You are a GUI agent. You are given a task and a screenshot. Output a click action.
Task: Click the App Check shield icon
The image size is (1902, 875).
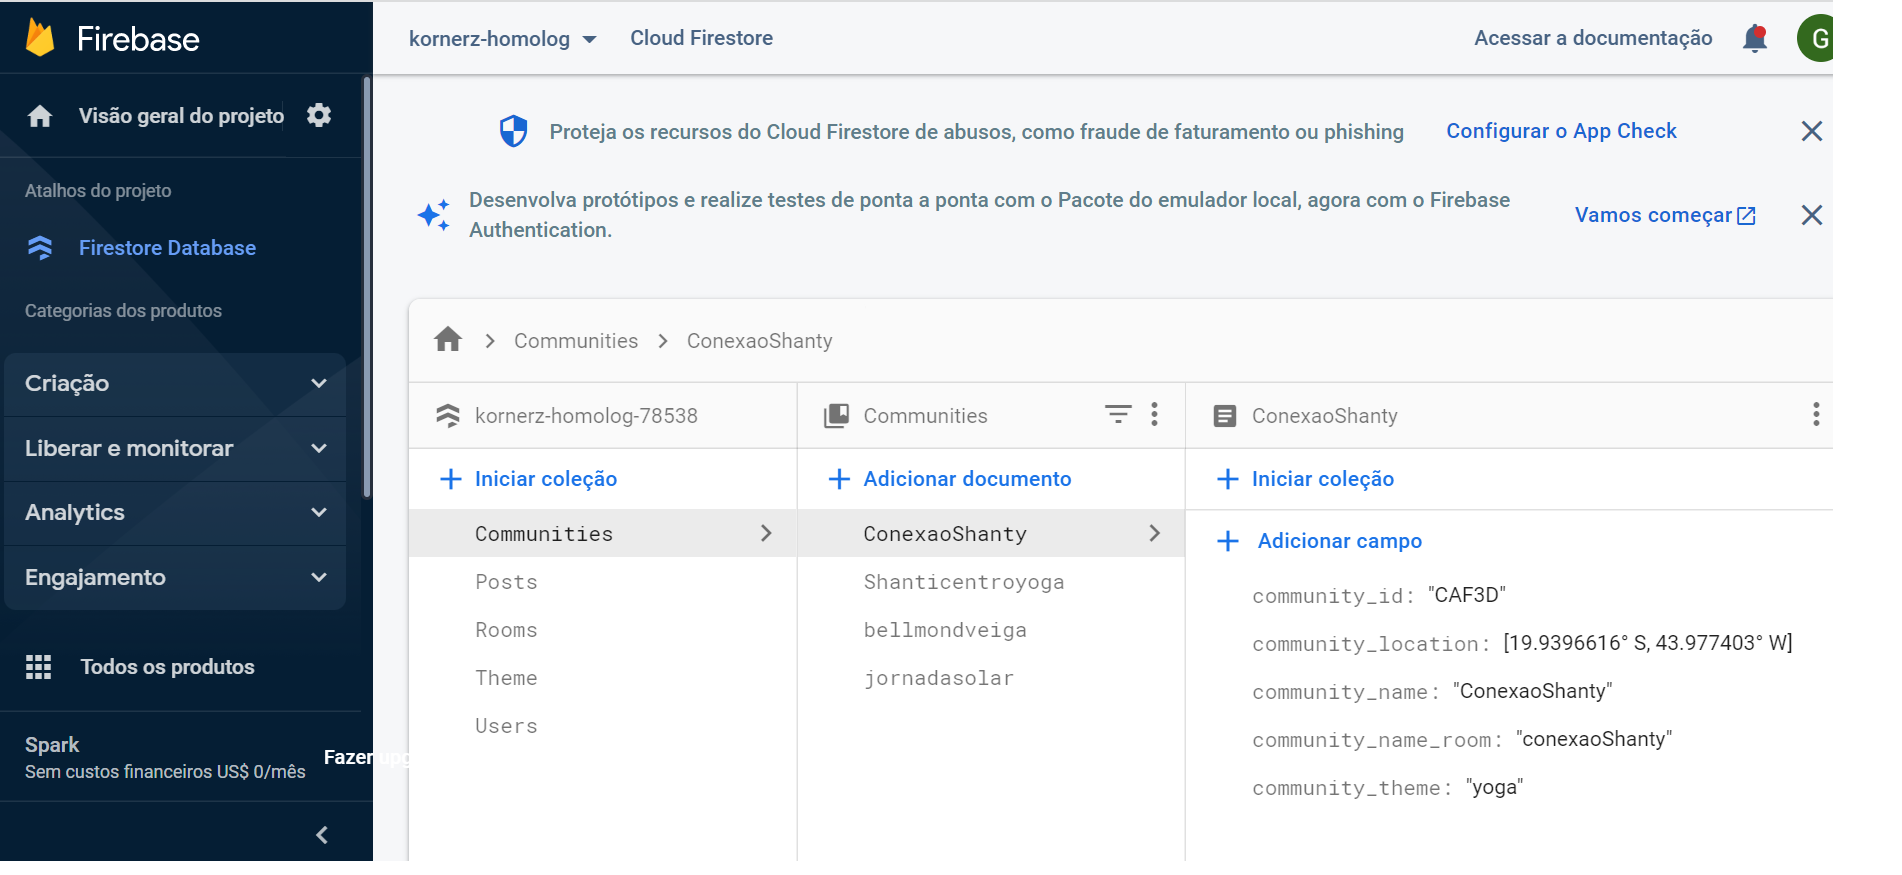coord(513,131)
